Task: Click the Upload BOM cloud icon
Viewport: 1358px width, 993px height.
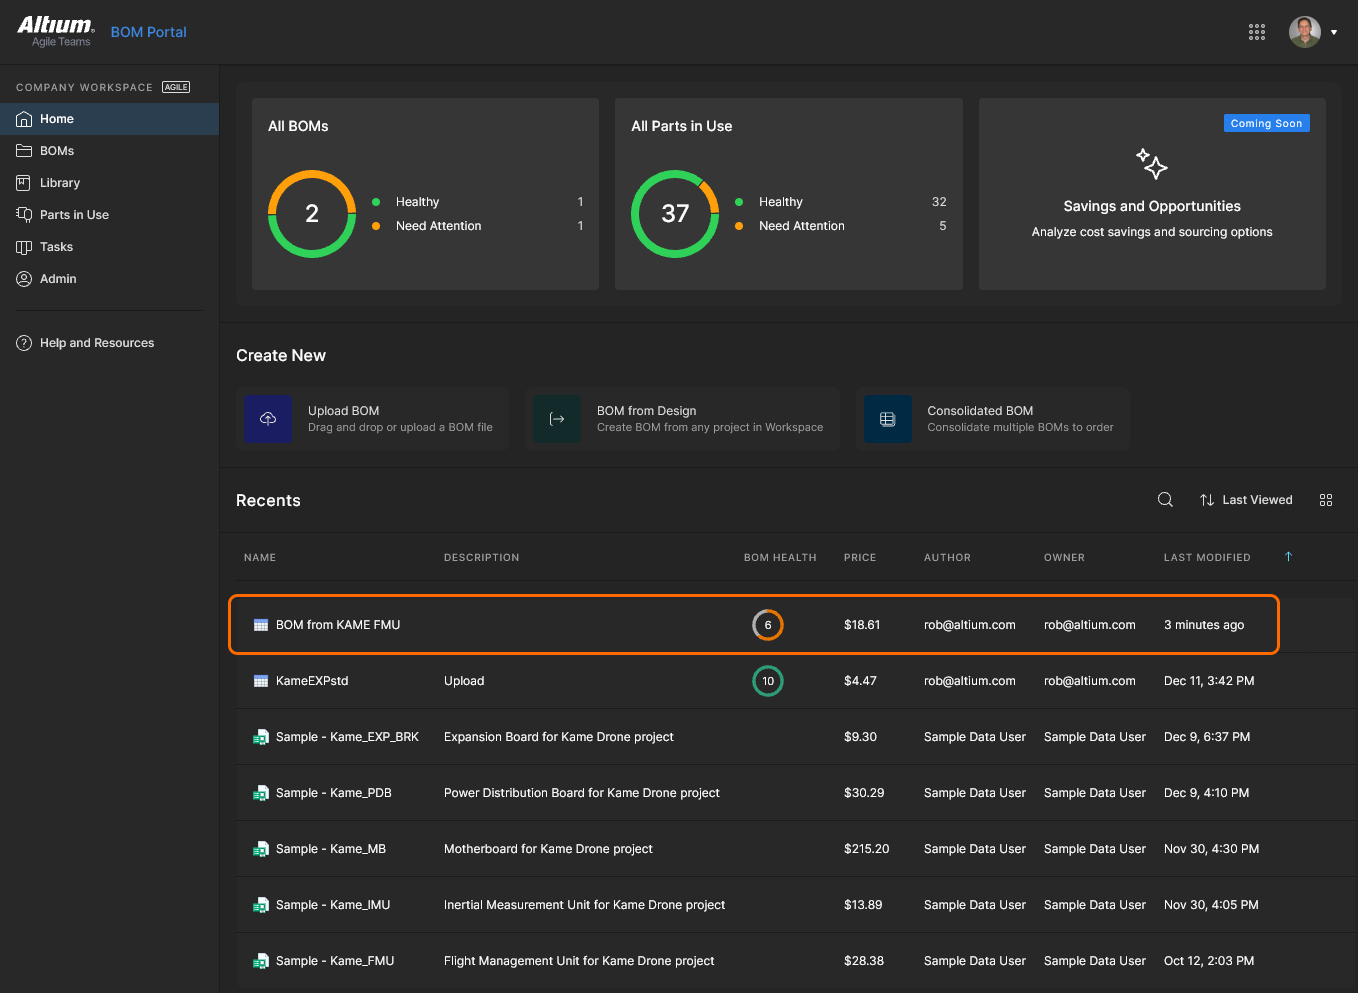Action: [x=268, y=419]
